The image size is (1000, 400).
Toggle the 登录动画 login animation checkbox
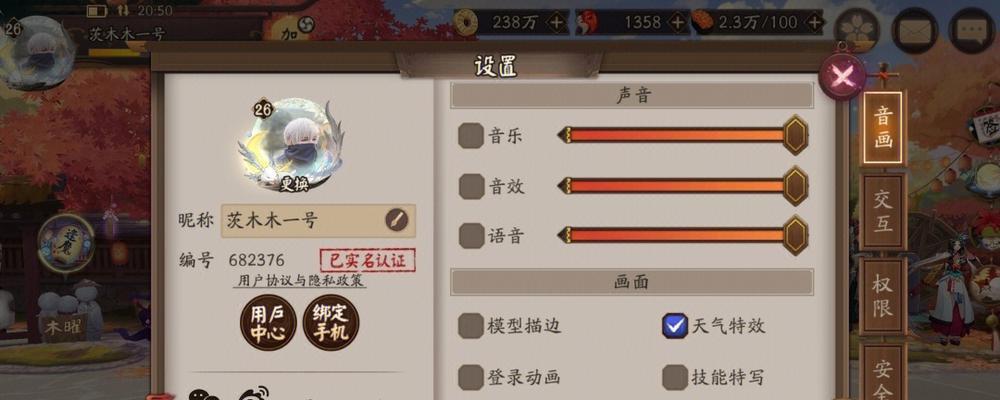click(x=471, y=377)
